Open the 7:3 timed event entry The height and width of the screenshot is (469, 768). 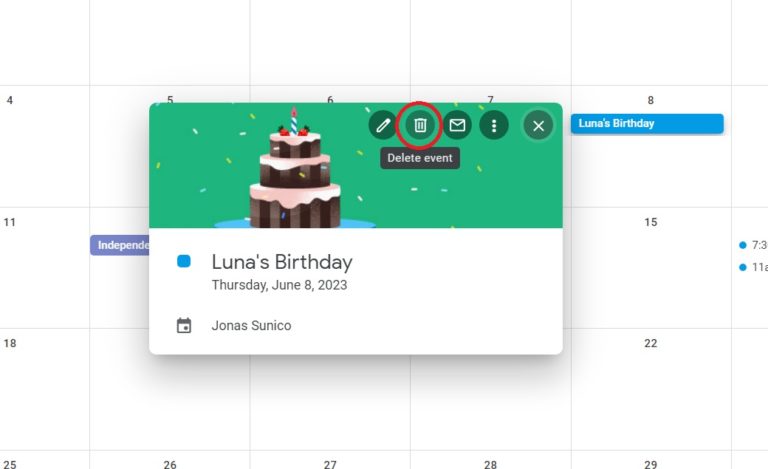point(753,245)
